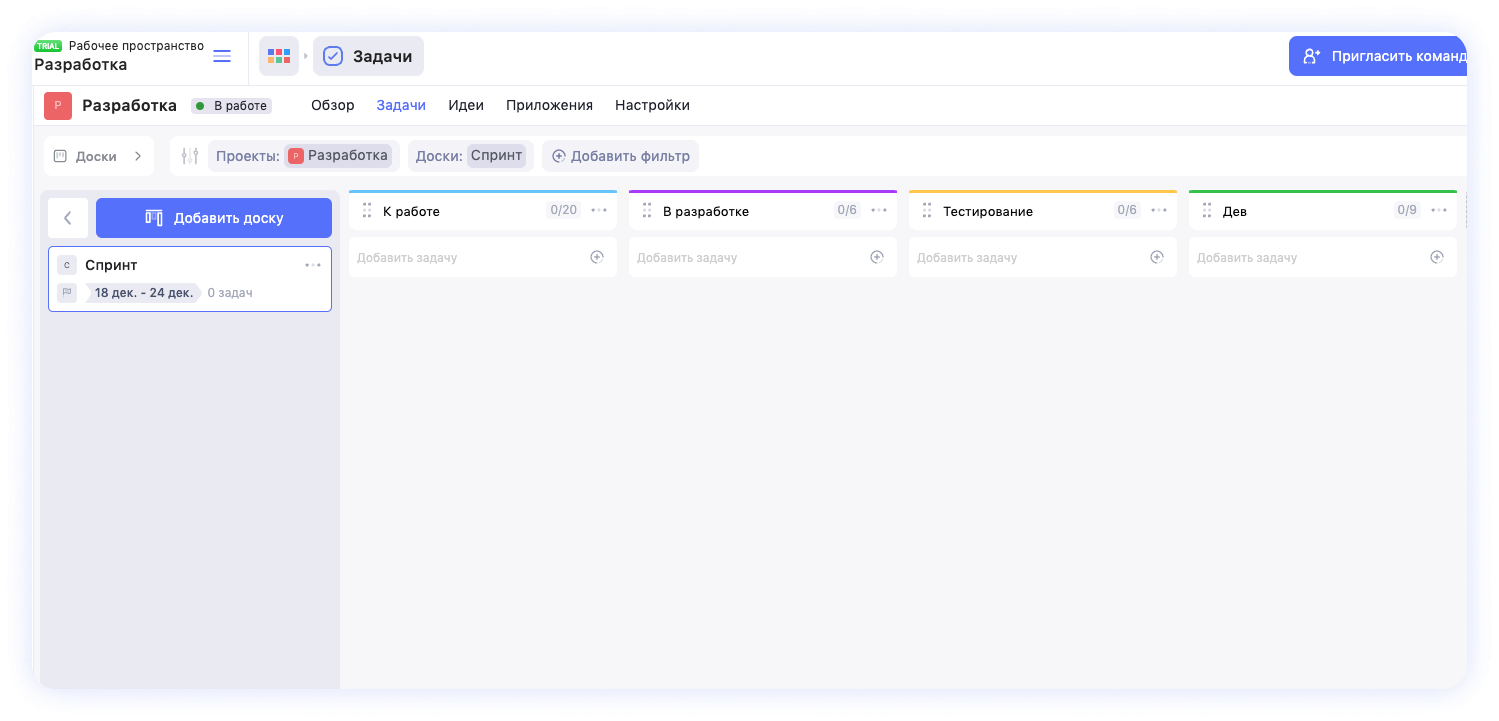Image resolution: width=1499 pixels, height=721 pixels.
Task: Expand the Доски panel chevron
Action: click(x=138, y=156)
